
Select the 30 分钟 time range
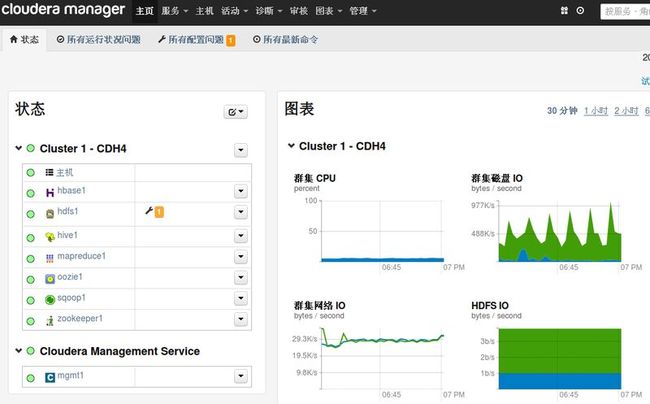[x=562, y=111]
